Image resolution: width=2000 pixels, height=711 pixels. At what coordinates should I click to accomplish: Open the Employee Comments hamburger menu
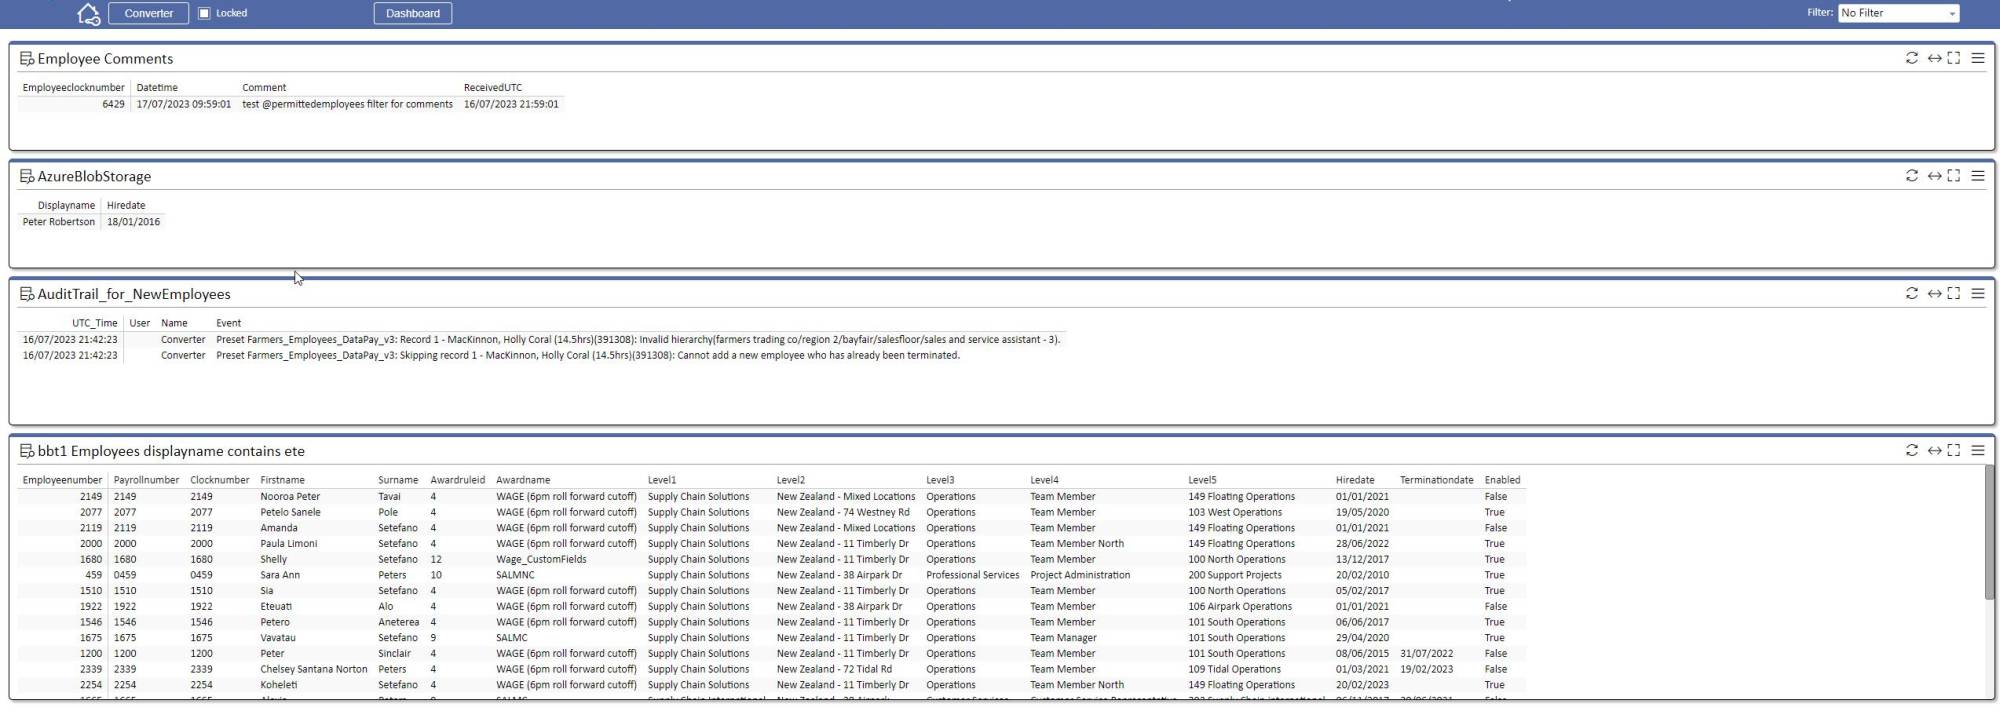pyautogui.click(x=1978, y=58)
